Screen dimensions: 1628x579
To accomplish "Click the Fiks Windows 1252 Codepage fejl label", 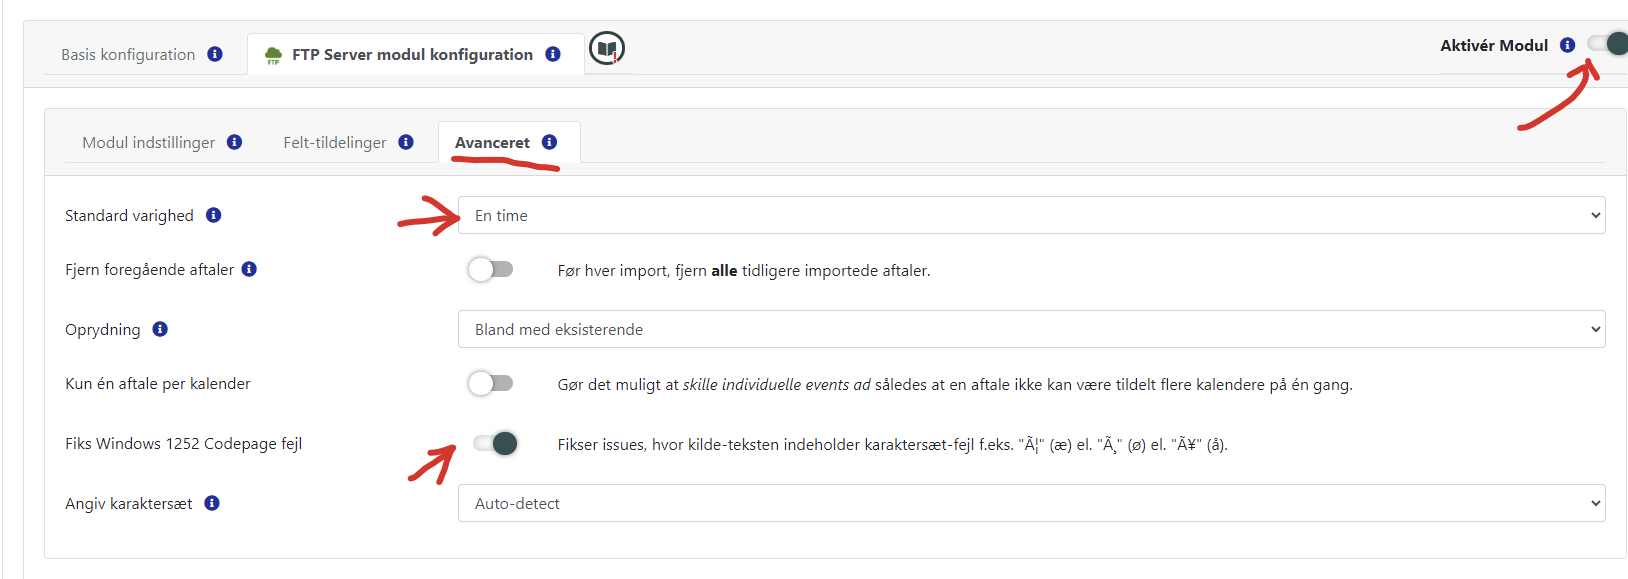I will tap(183, 443).
